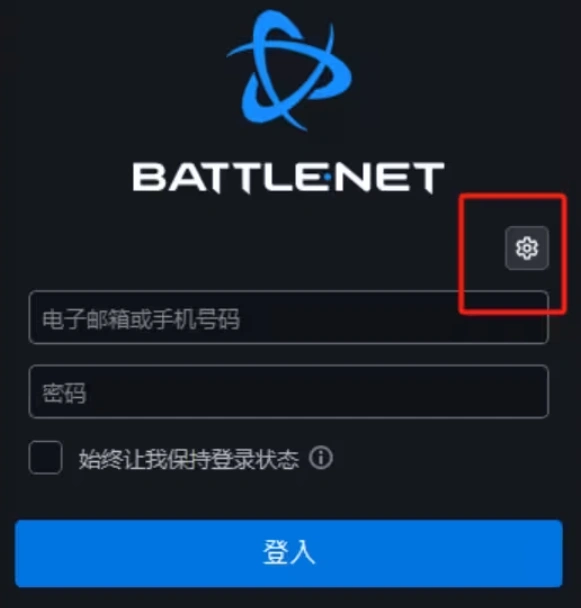581x608 pixels.
Task: Click the 登入 blue button
Action: (289, 553)
